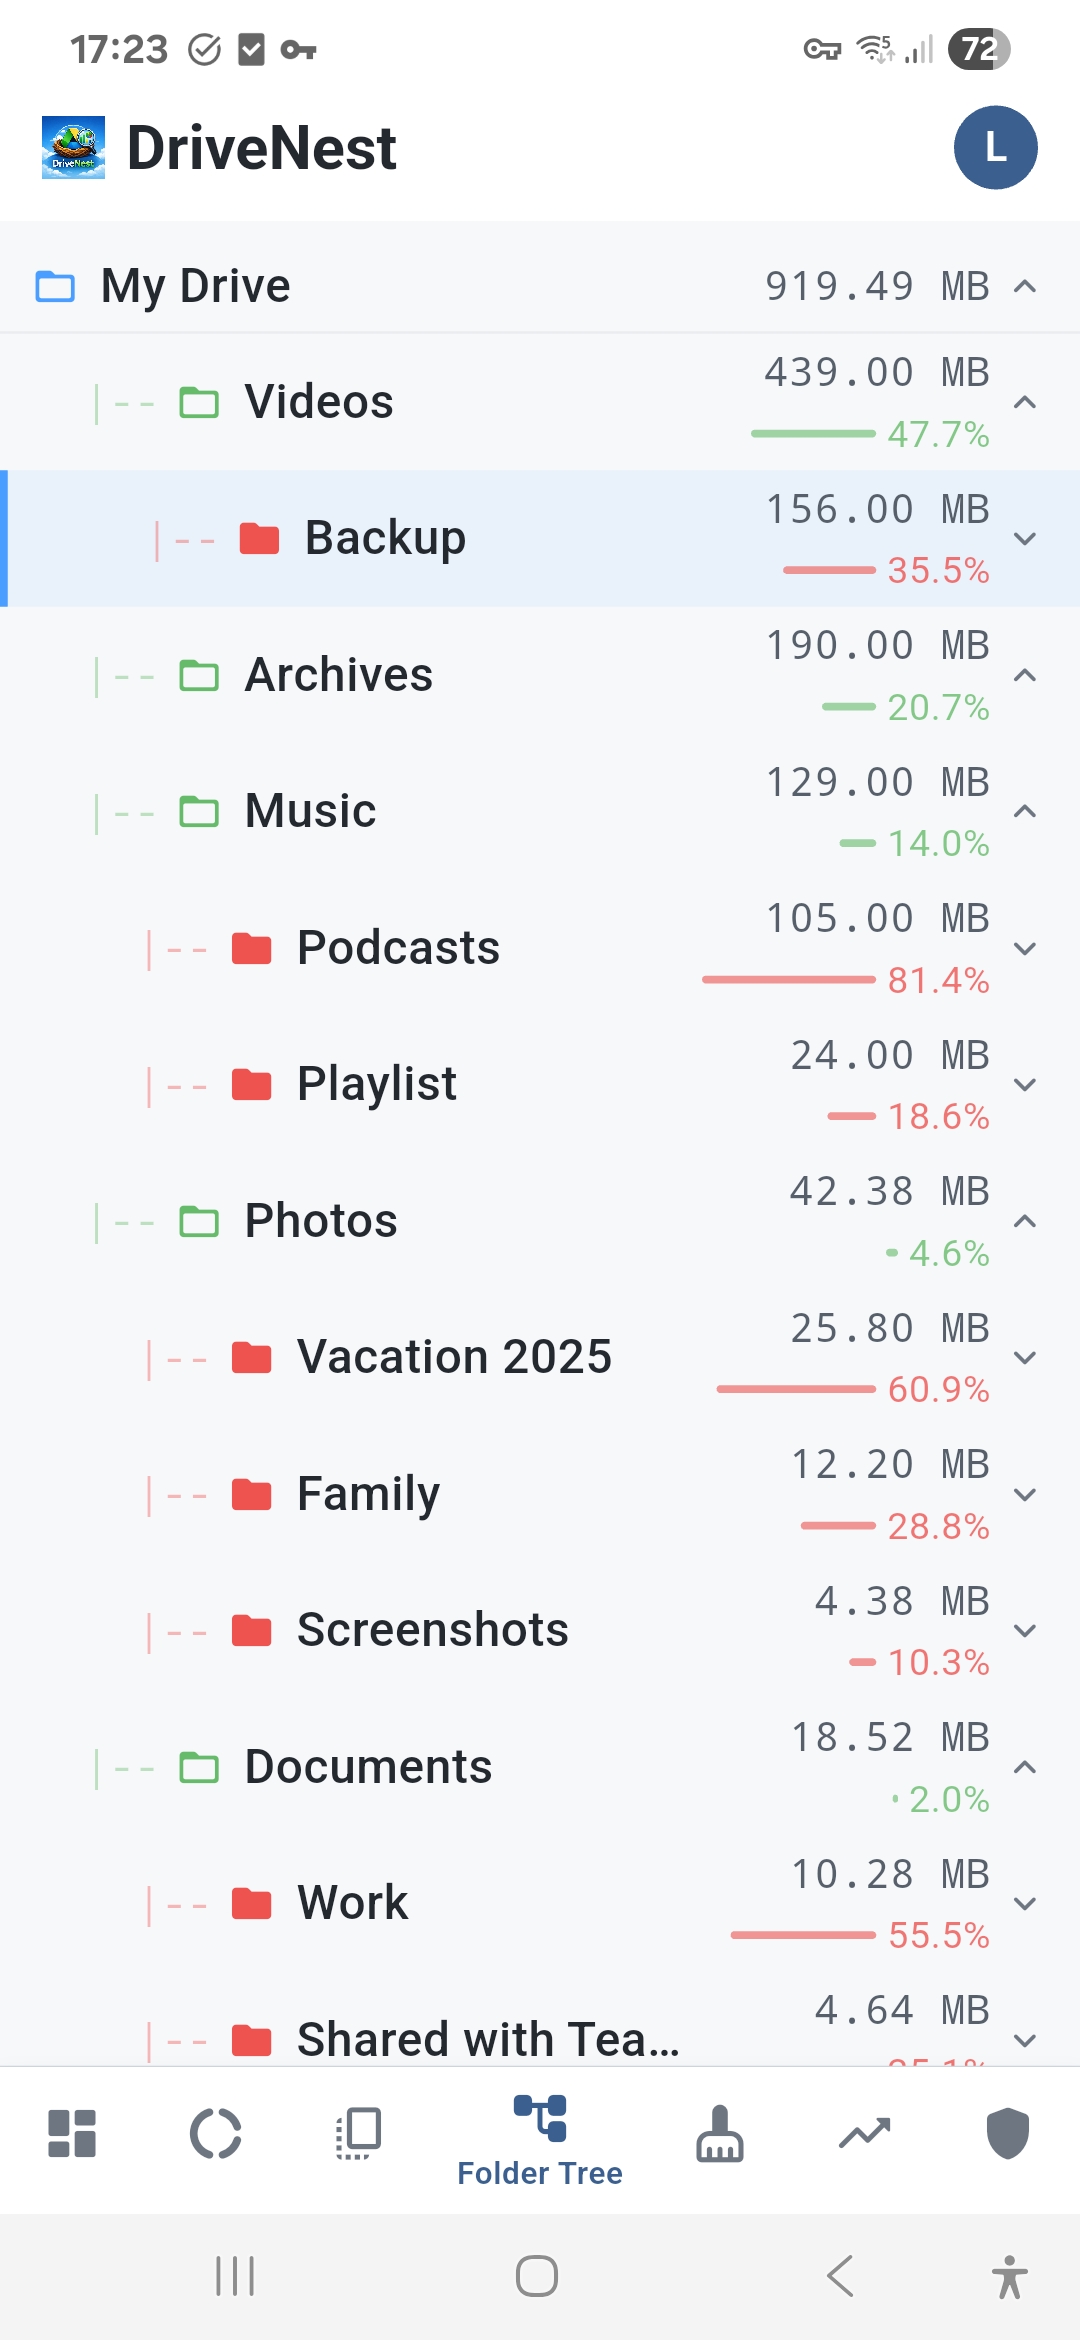Tap the Podcasts 81.4% usage bar

tap(789, 980)
